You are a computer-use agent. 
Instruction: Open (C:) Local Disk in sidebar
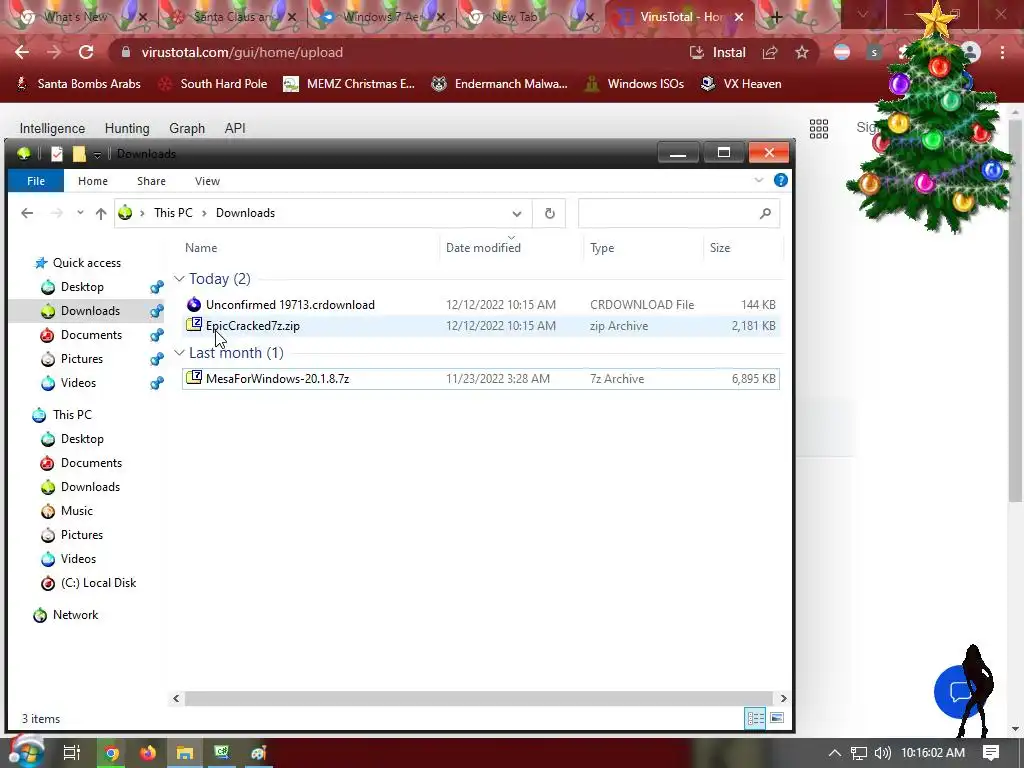click(98, 583)
